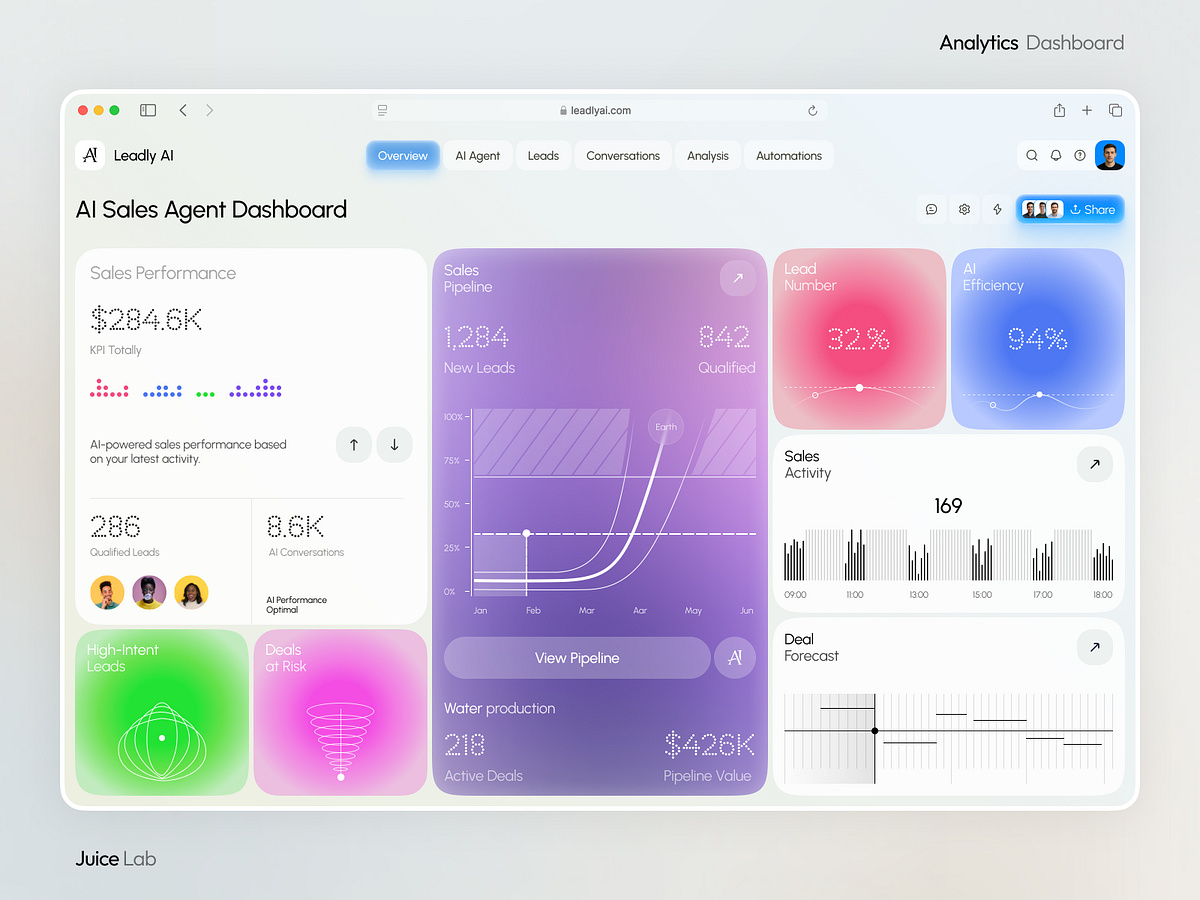Expand the Deal Forecast card arrow icon
The height and width of the screenshot is (900, 1200).
pos(1095,647)
